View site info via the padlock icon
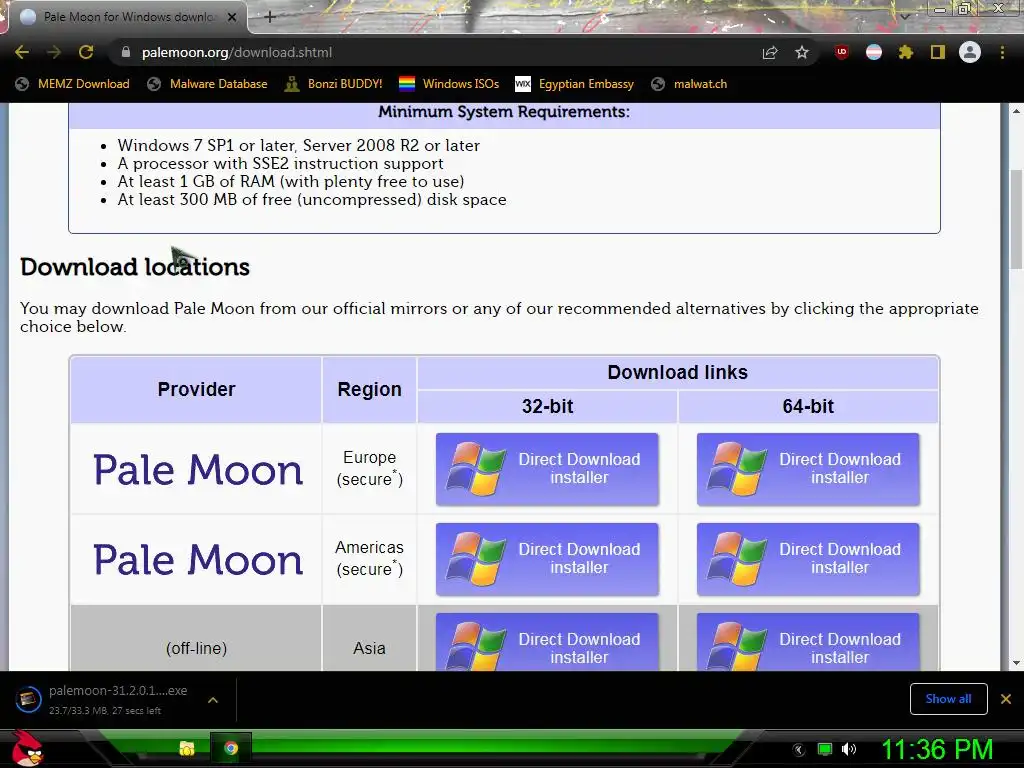The image size is (1024, 768). pos(126,52)
